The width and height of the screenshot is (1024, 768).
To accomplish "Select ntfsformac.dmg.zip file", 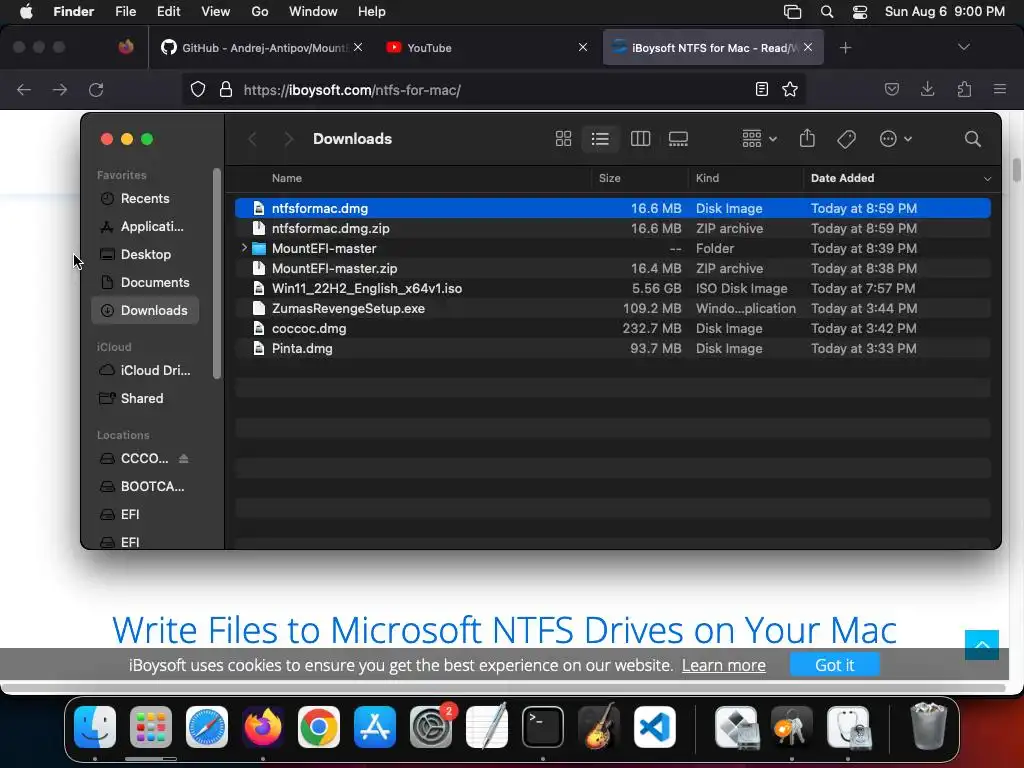I will [x=613, y=229].
